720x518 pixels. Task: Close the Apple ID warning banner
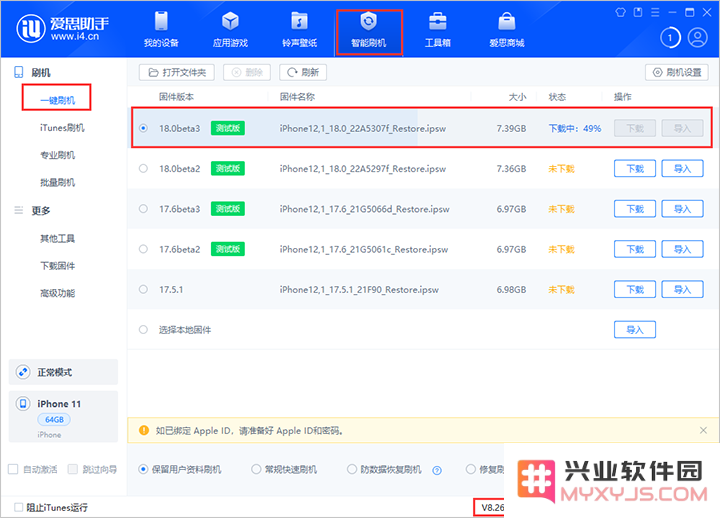tap(703, 430)
